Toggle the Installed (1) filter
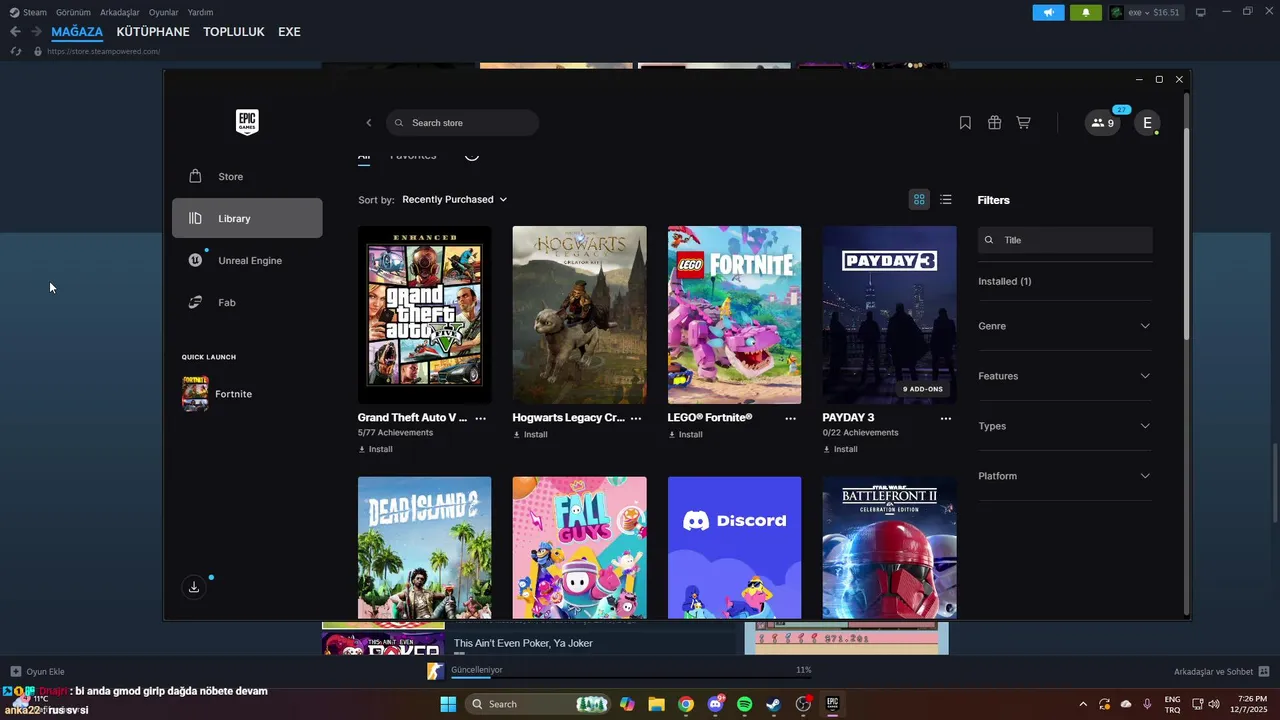Viewport: 1280px width, 720px height. click(x=1005, y=281)
